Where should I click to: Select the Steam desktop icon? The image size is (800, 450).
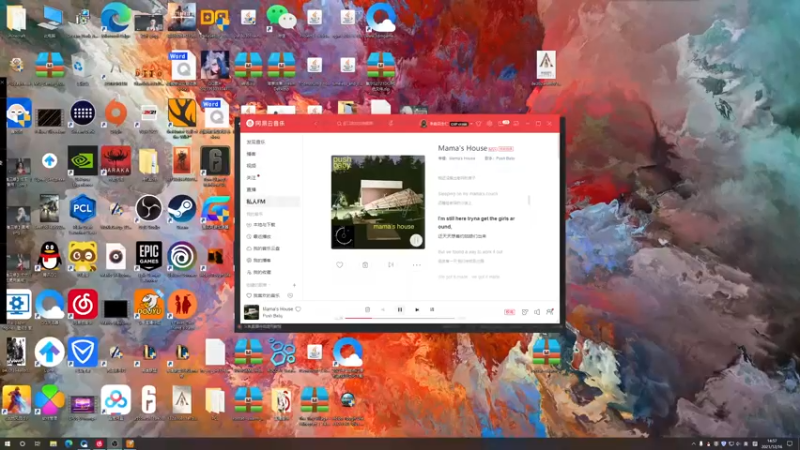click(182, 211)
